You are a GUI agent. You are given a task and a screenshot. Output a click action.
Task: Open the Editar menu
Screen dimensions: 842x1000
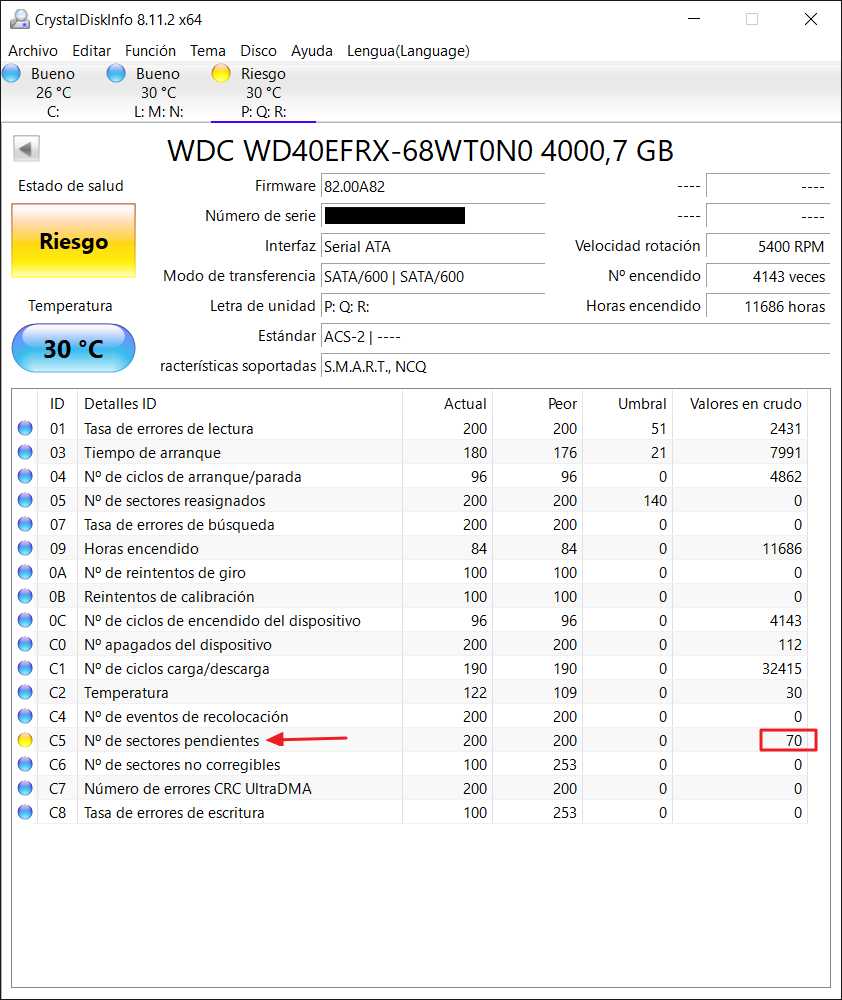coord(91,50)
